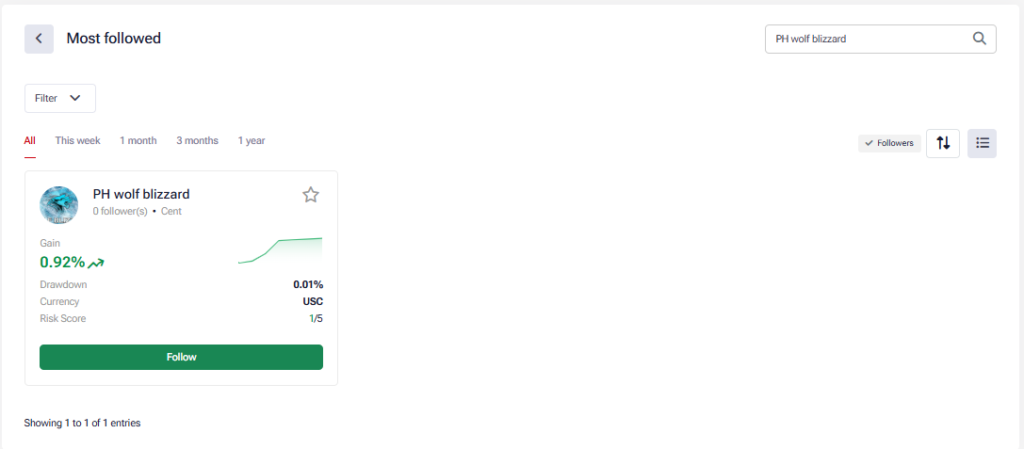
Task: Click the search magnifier icon
Action: tap(979, 39)
